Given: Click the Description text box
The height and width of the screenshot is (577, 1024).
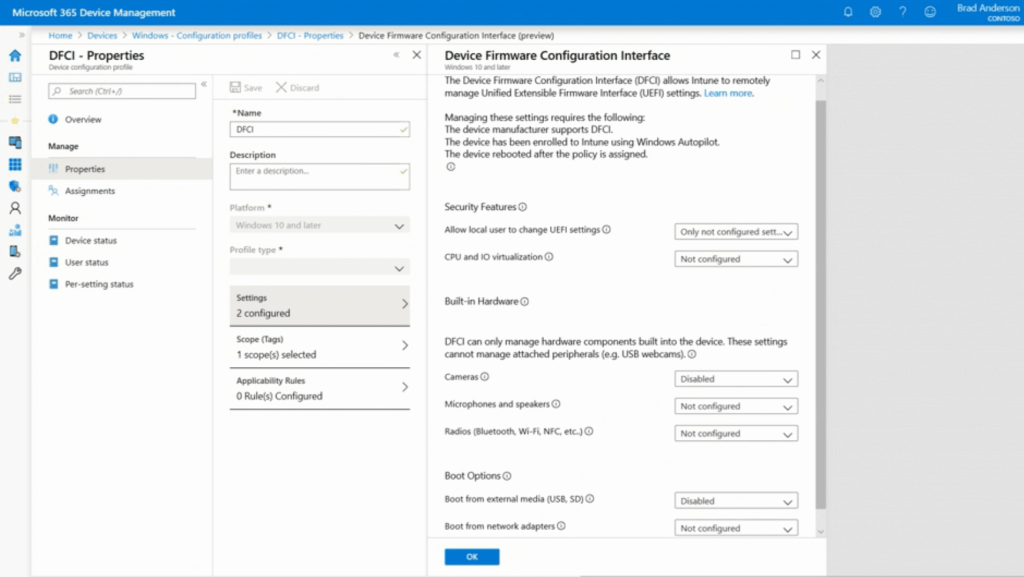Looking at the screenshot, I should (319, 177).
